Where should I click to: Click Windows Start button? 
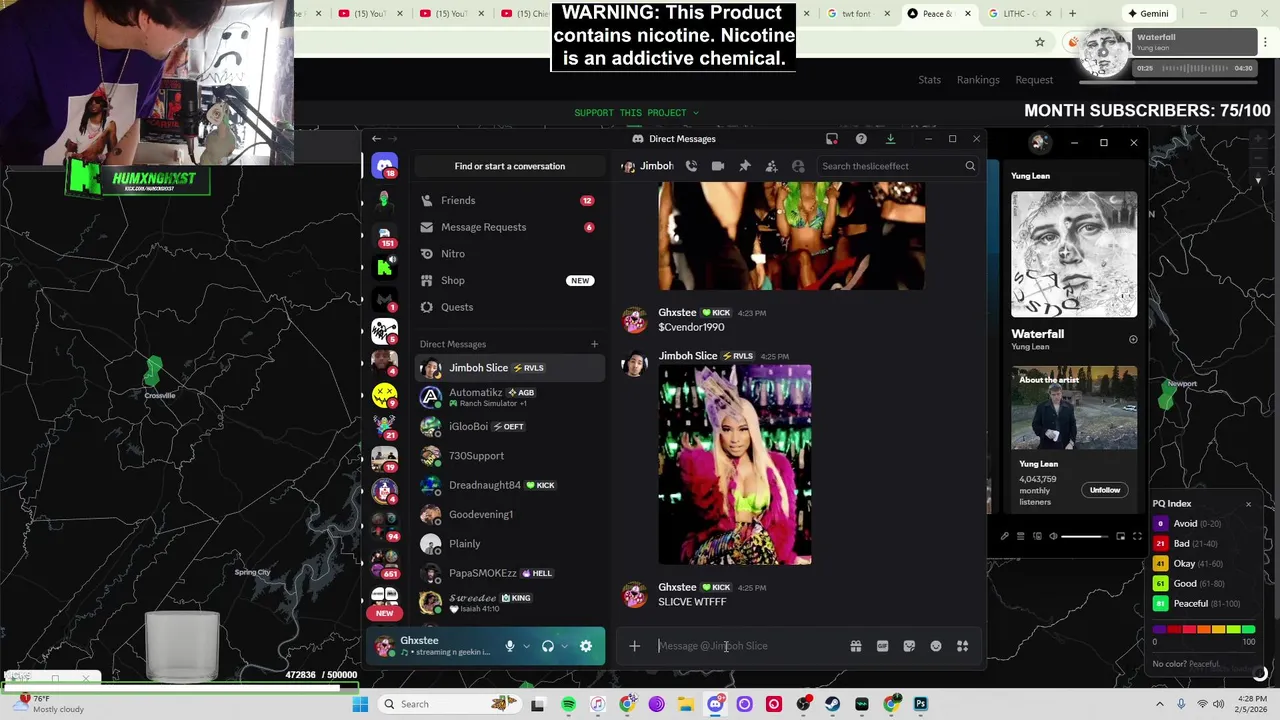point(360,704)
